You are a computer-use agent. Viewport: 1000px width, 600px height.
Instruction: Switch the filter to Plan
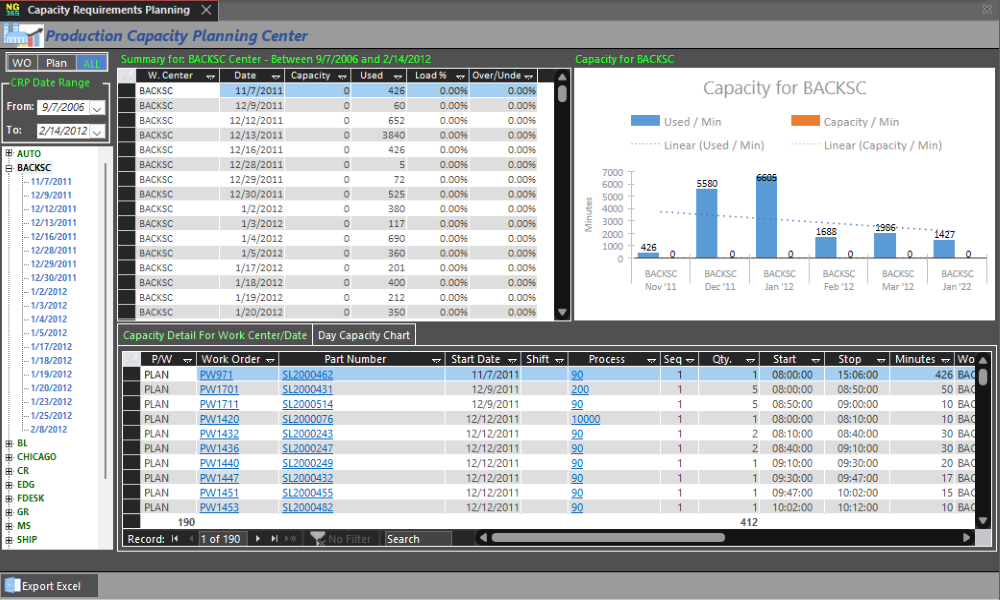[57, 63]
